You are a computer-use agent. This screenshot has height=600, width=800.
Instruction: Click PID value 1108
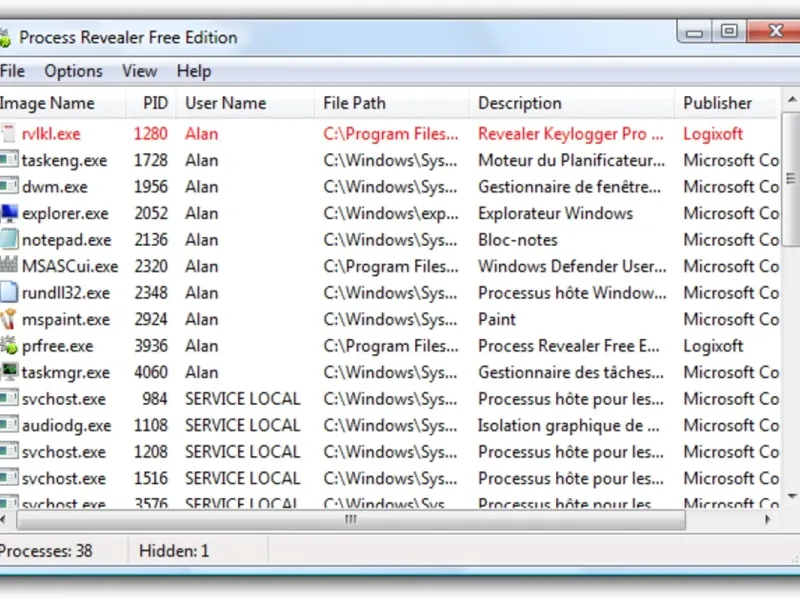click(x=151, y=426)
